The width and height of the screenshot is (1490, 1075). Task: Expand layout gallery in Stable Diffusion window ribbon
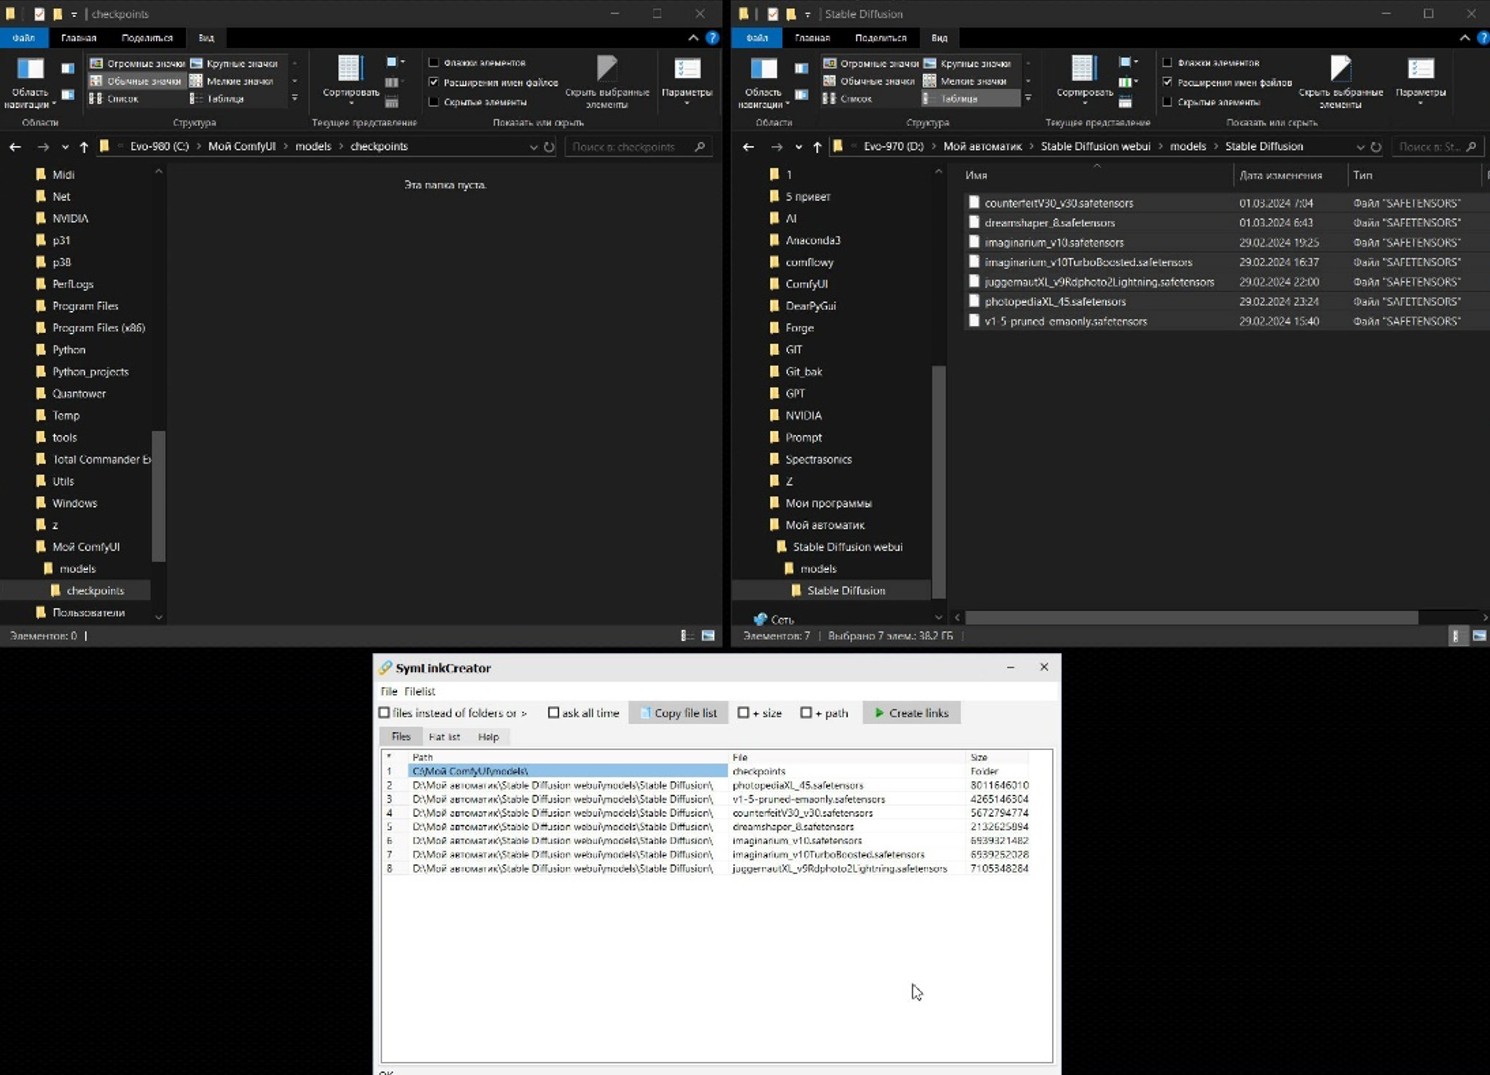pyautogui.click(x=1028, y=99)
